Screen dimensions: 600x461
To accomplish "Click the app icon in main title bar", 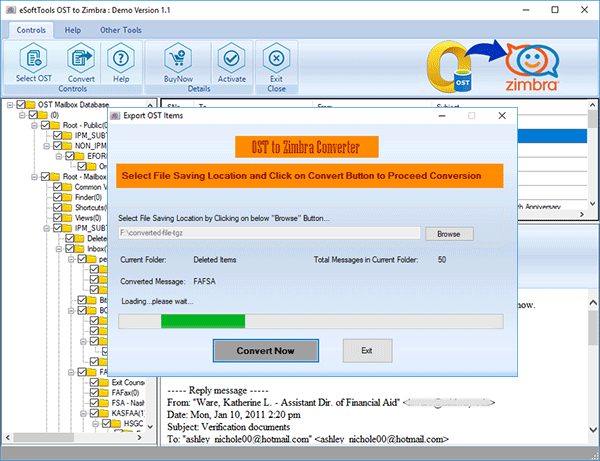I will point(11,10).
